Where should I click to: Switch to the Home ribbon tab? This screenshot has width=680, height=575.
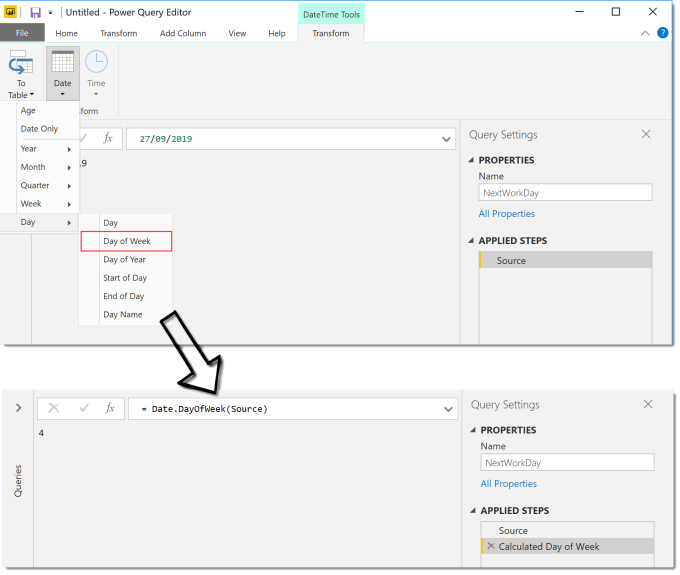66,33
